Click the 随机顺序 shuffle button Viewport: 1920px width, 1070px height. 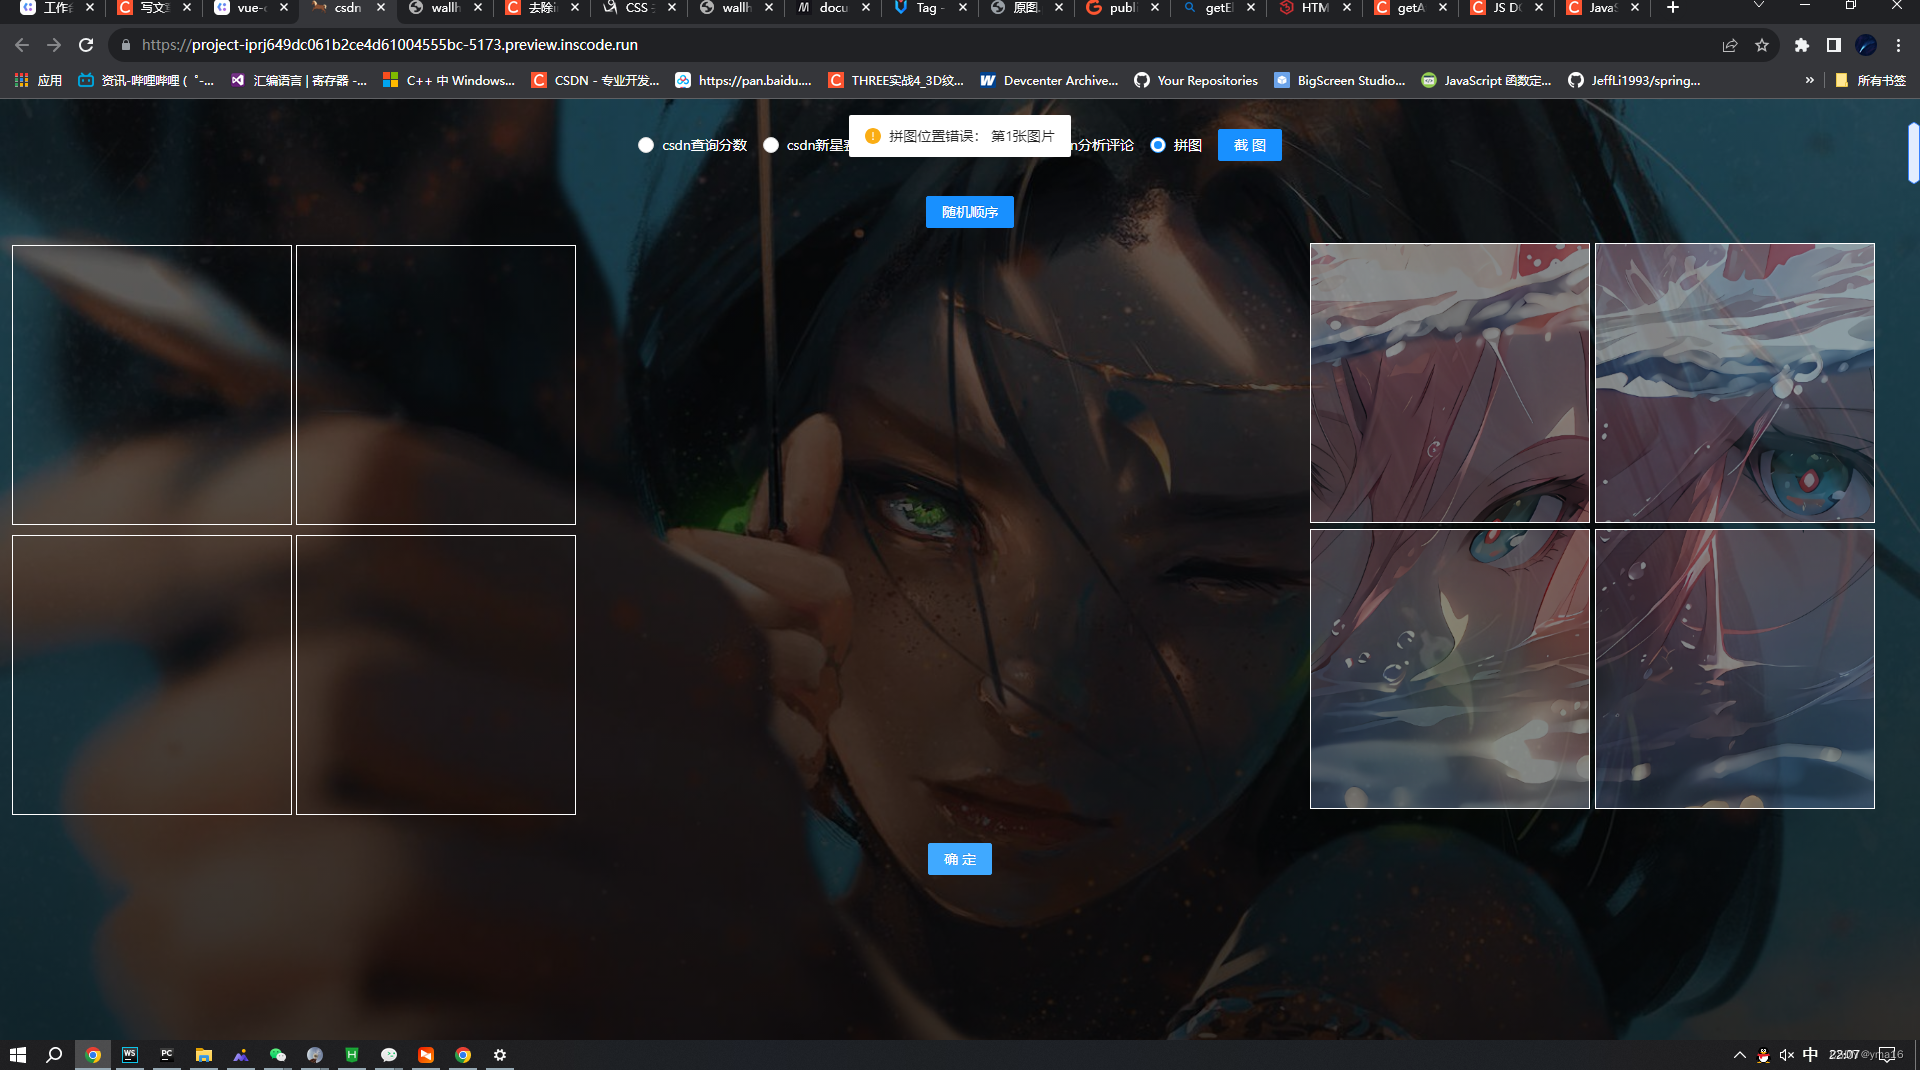969,212
